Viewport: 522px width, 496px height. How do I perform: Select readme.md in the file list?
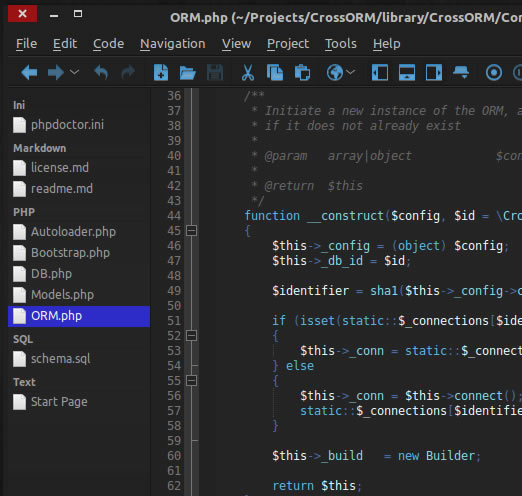coord(79,189)
